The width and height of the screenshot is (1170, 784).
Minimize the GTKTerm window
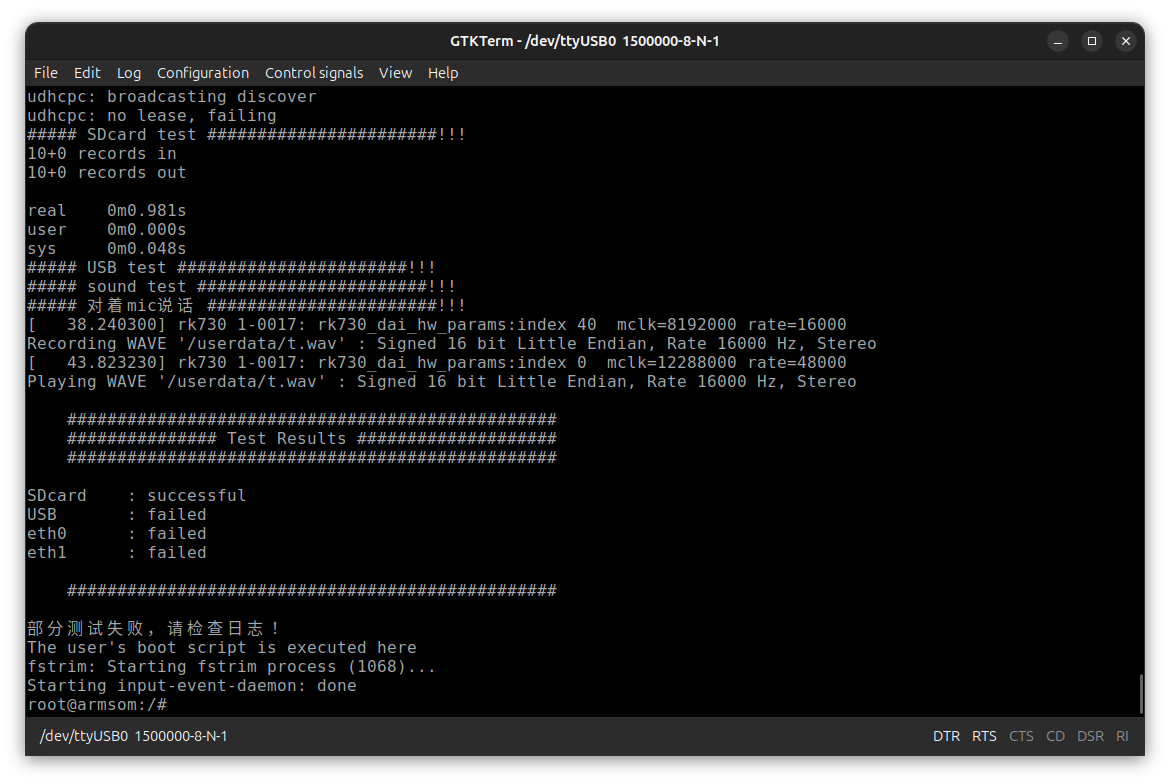(1058, 41)
